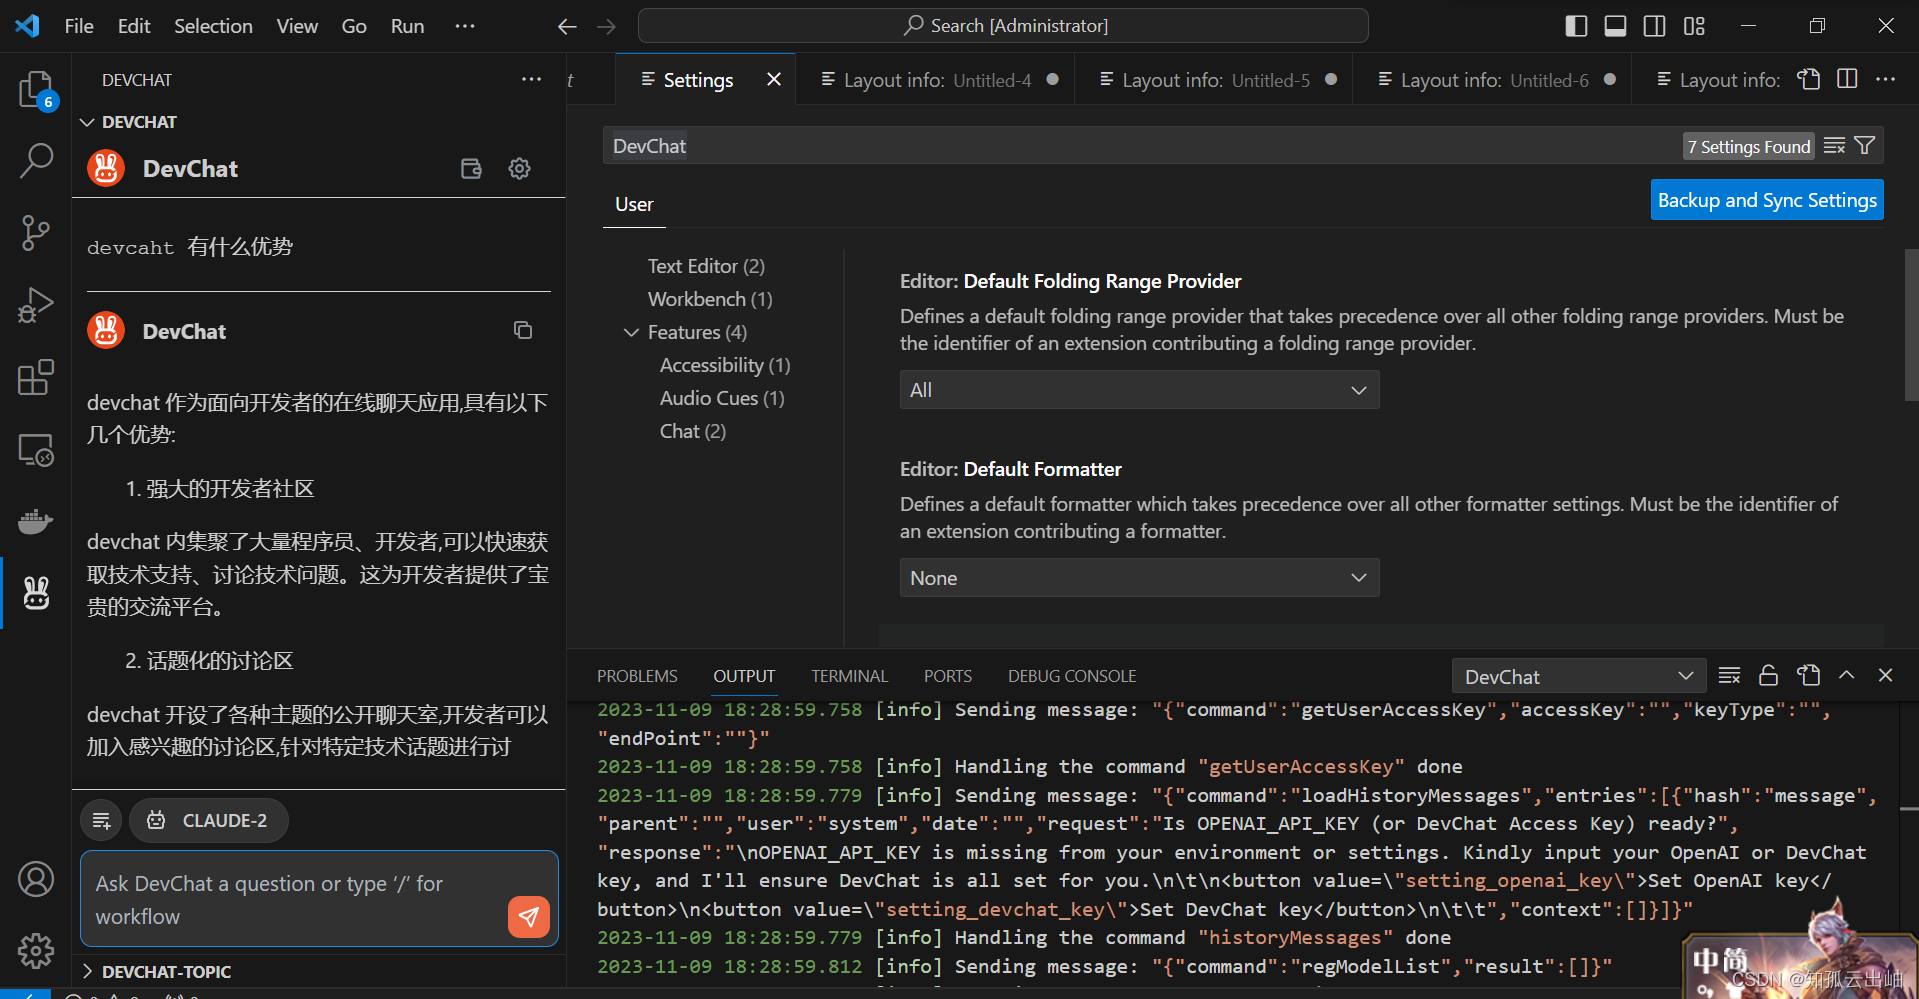This screenshot has height=999, width=1919.
Task: Select Text Editor (2) settings category
Action: [706, 266]
